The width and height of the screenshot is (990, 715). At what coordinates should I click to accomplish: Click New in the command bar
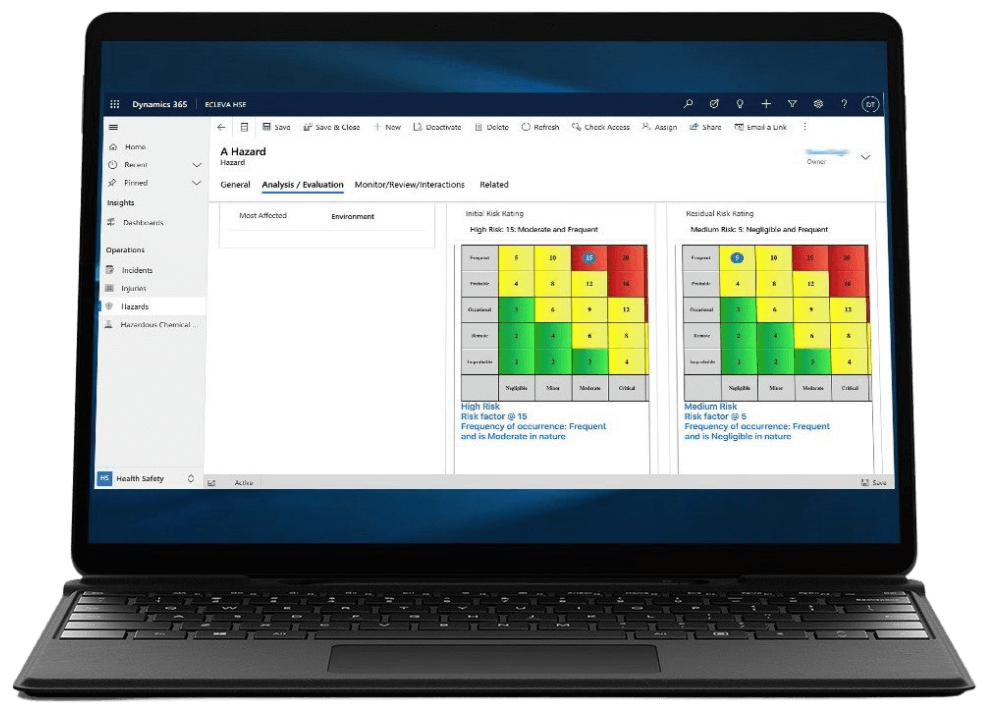pyautogui.click(x=387, y=127)
